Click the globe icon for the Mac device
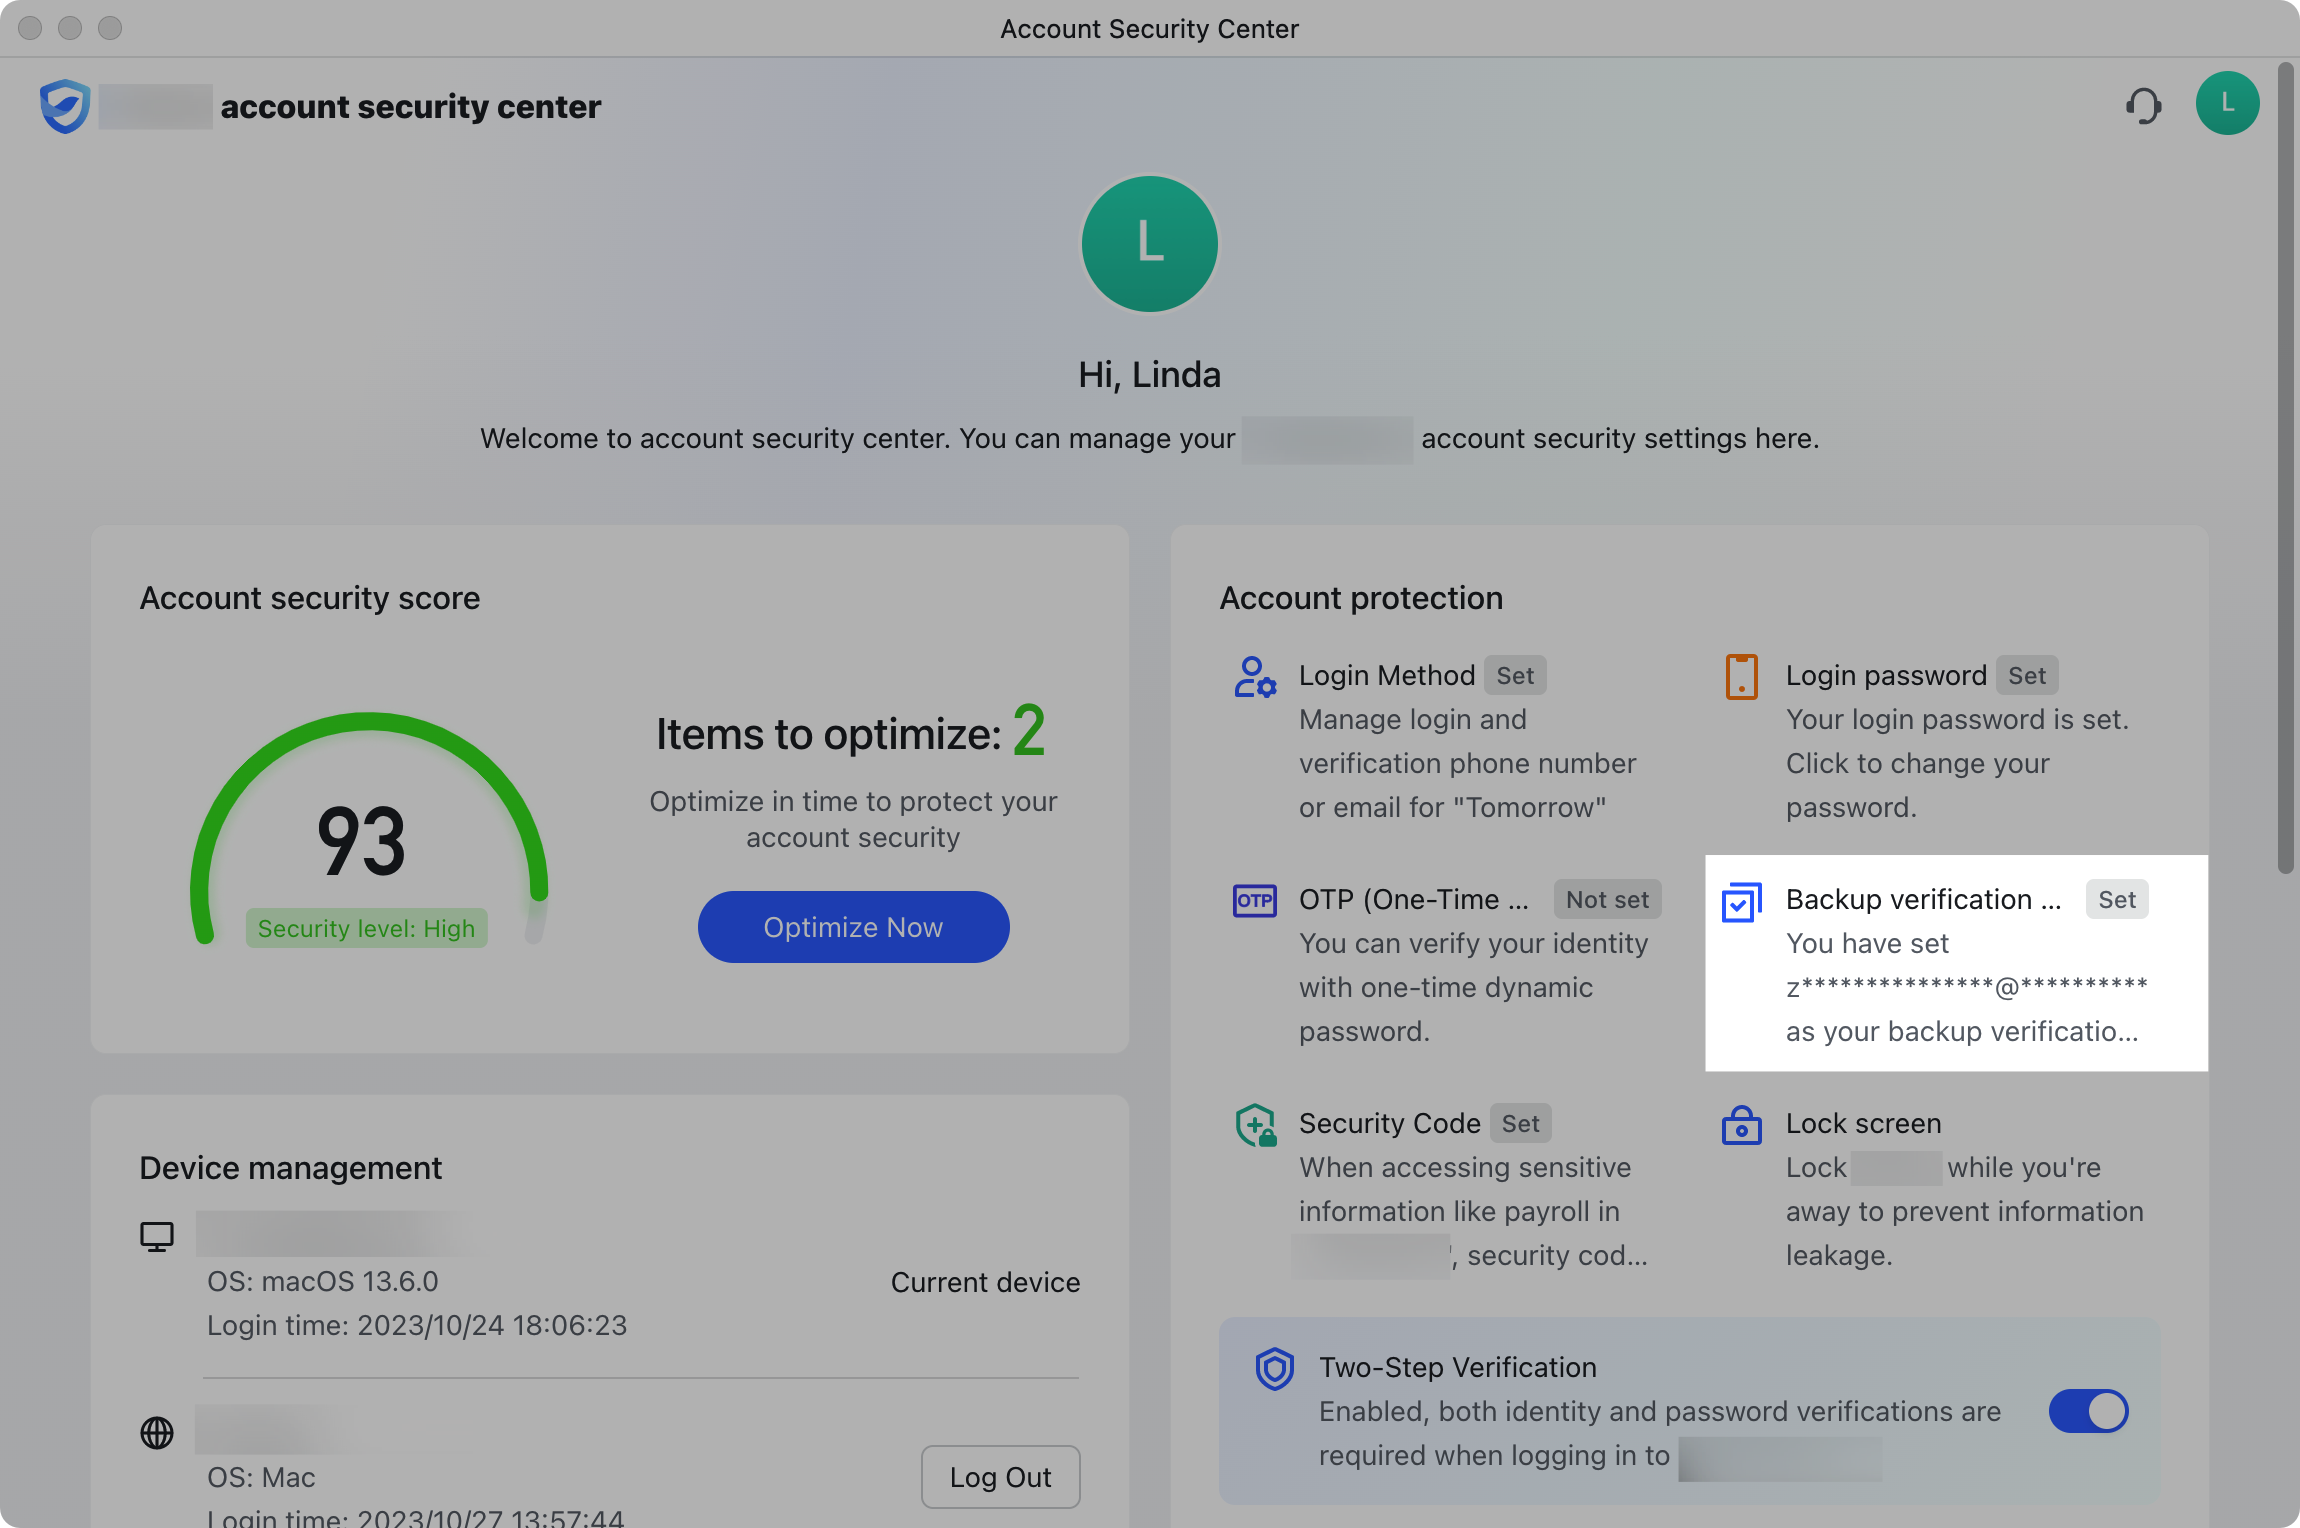Screen dimensions: 2300x1528 [x=157, y=1433]
